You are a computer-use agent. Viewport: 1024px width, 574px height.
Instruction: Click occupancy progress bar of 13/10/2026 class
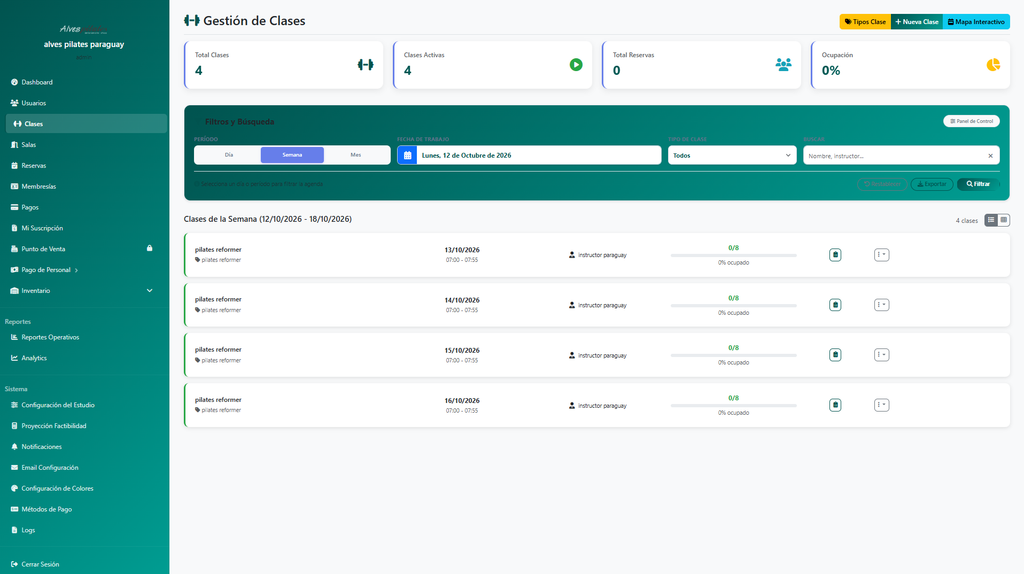(733, 255)
